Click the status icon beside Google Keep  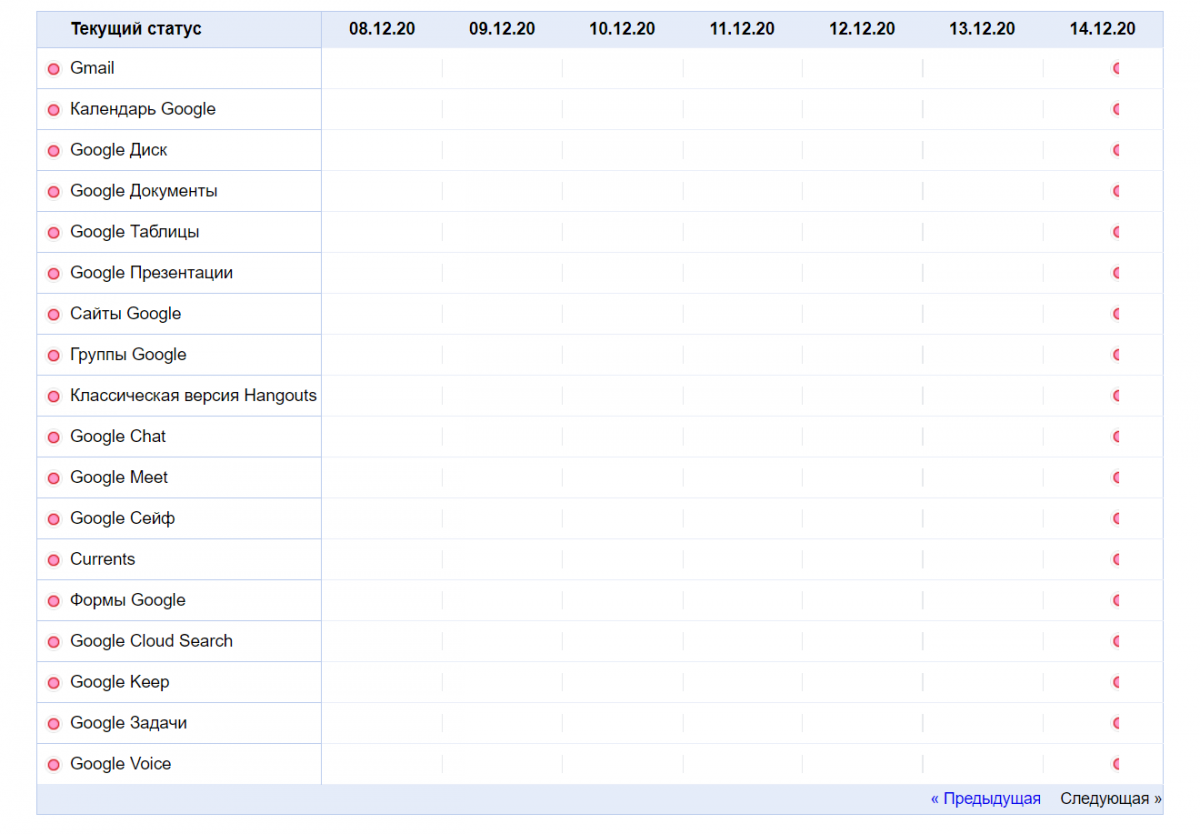click(54, 683)
